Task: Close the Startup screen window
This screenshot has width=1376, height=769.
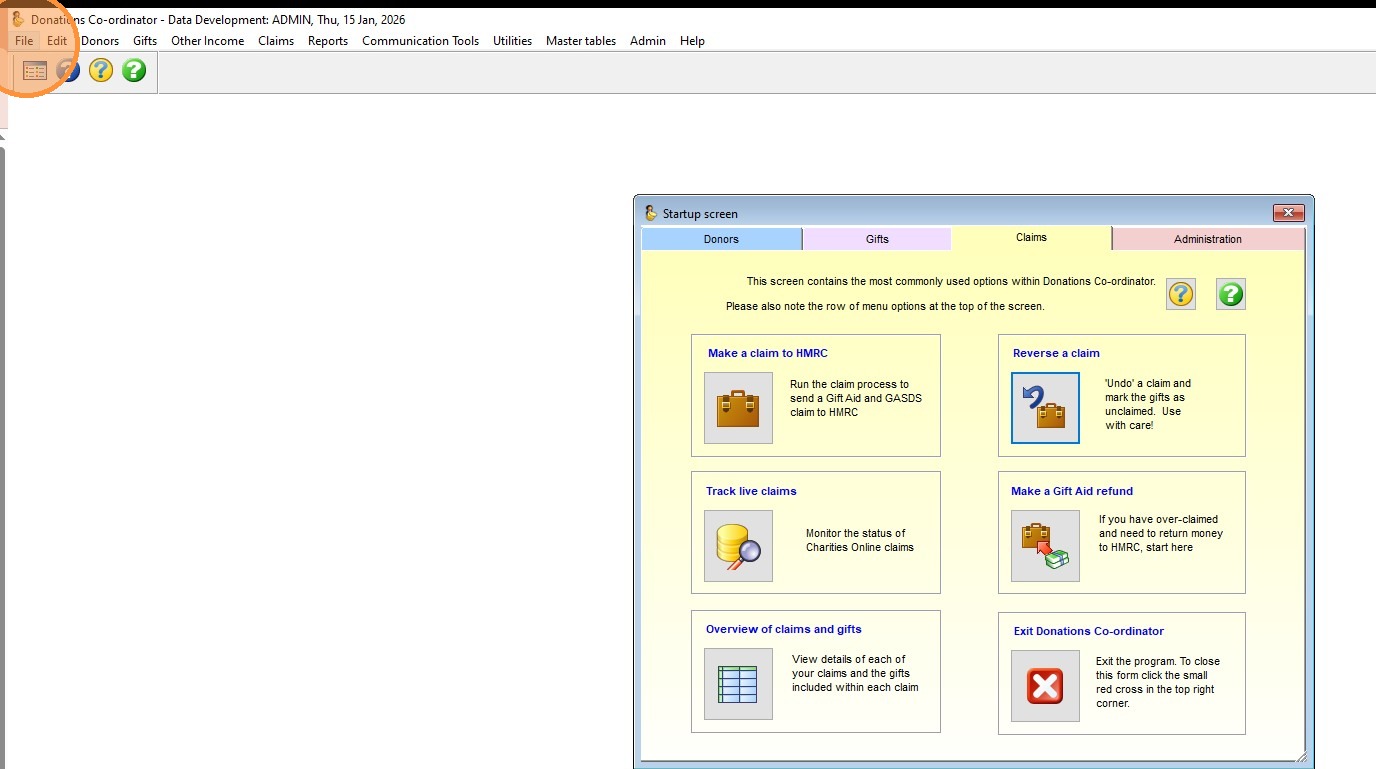Action: (1287, 213)
